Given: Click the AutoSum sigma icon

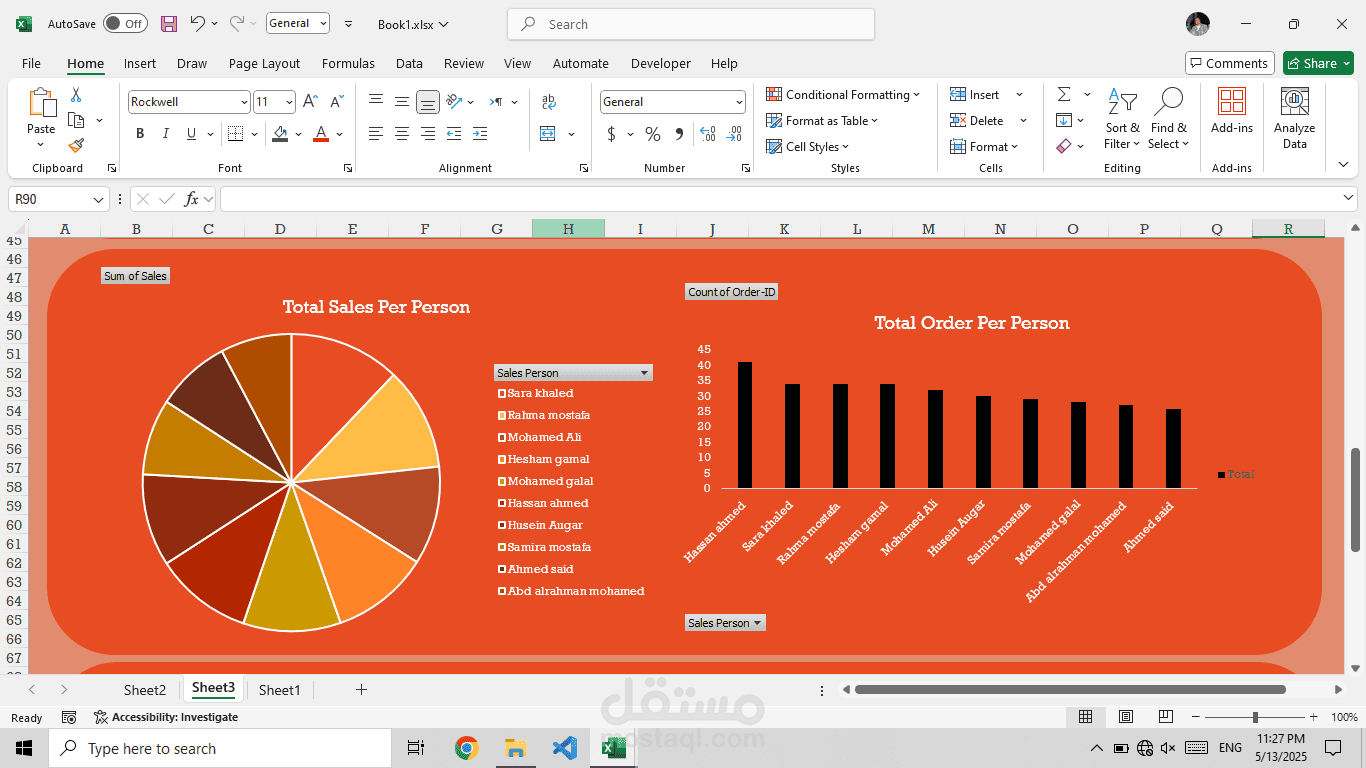Looking at the screenshot, I should point(1064,94).
